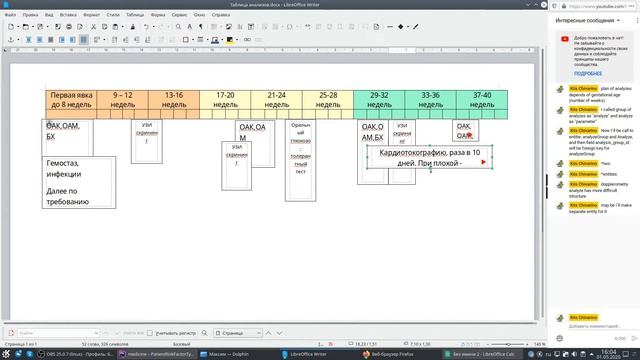
Task: Click the 29-32 недель table header cell
Action: [379, 100]
